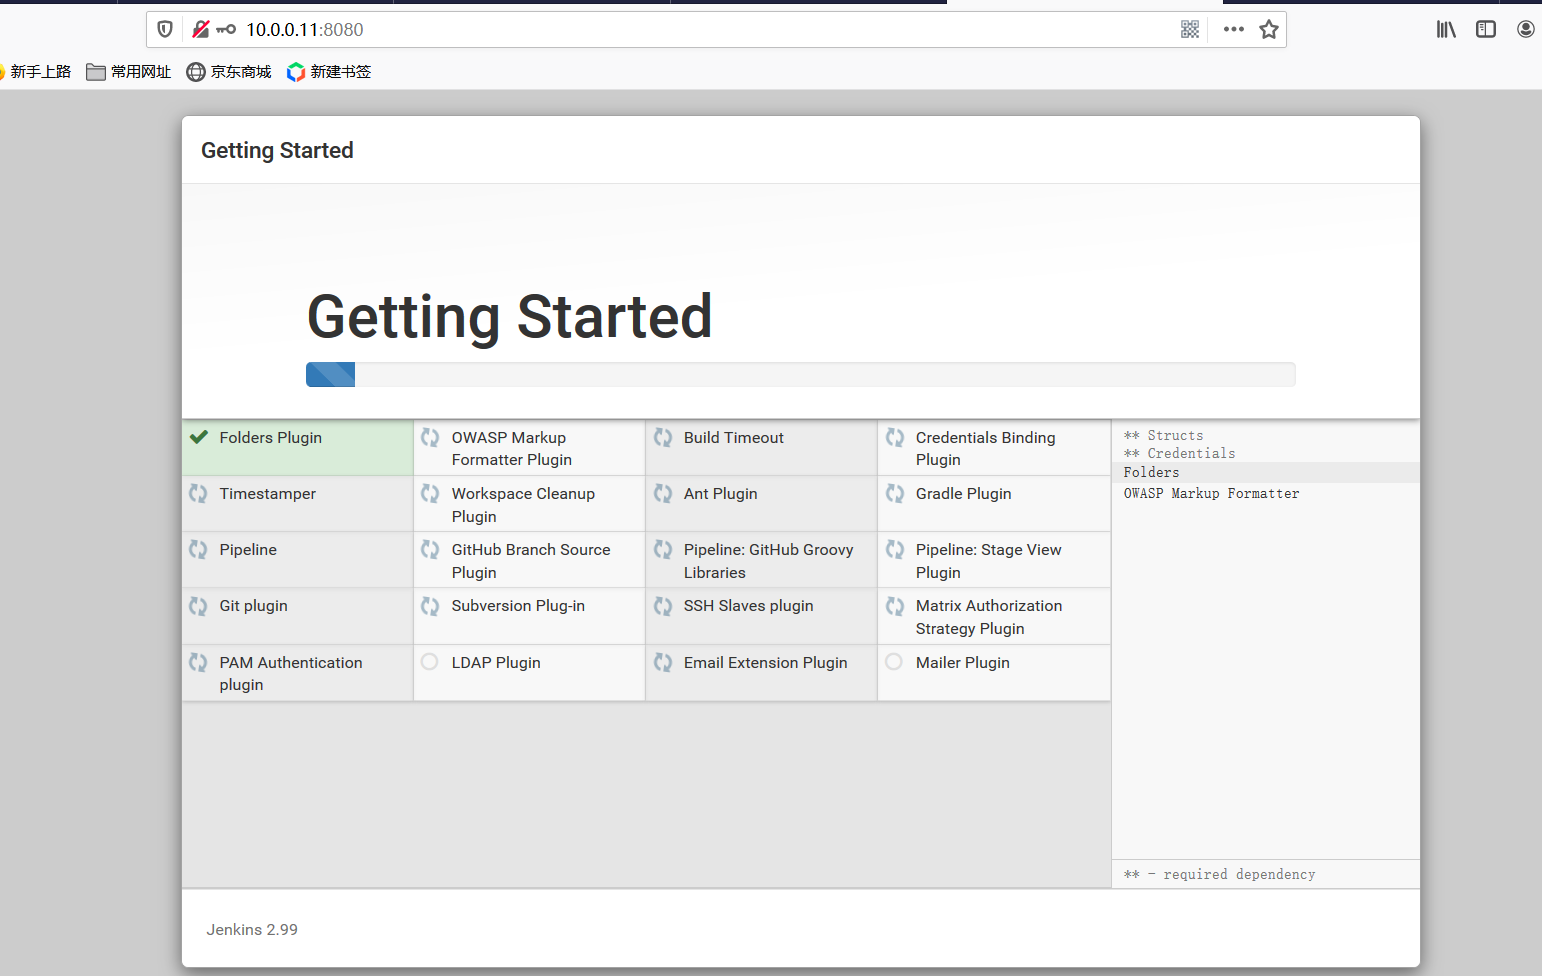Click the installation progress bar

pos(800,374)
